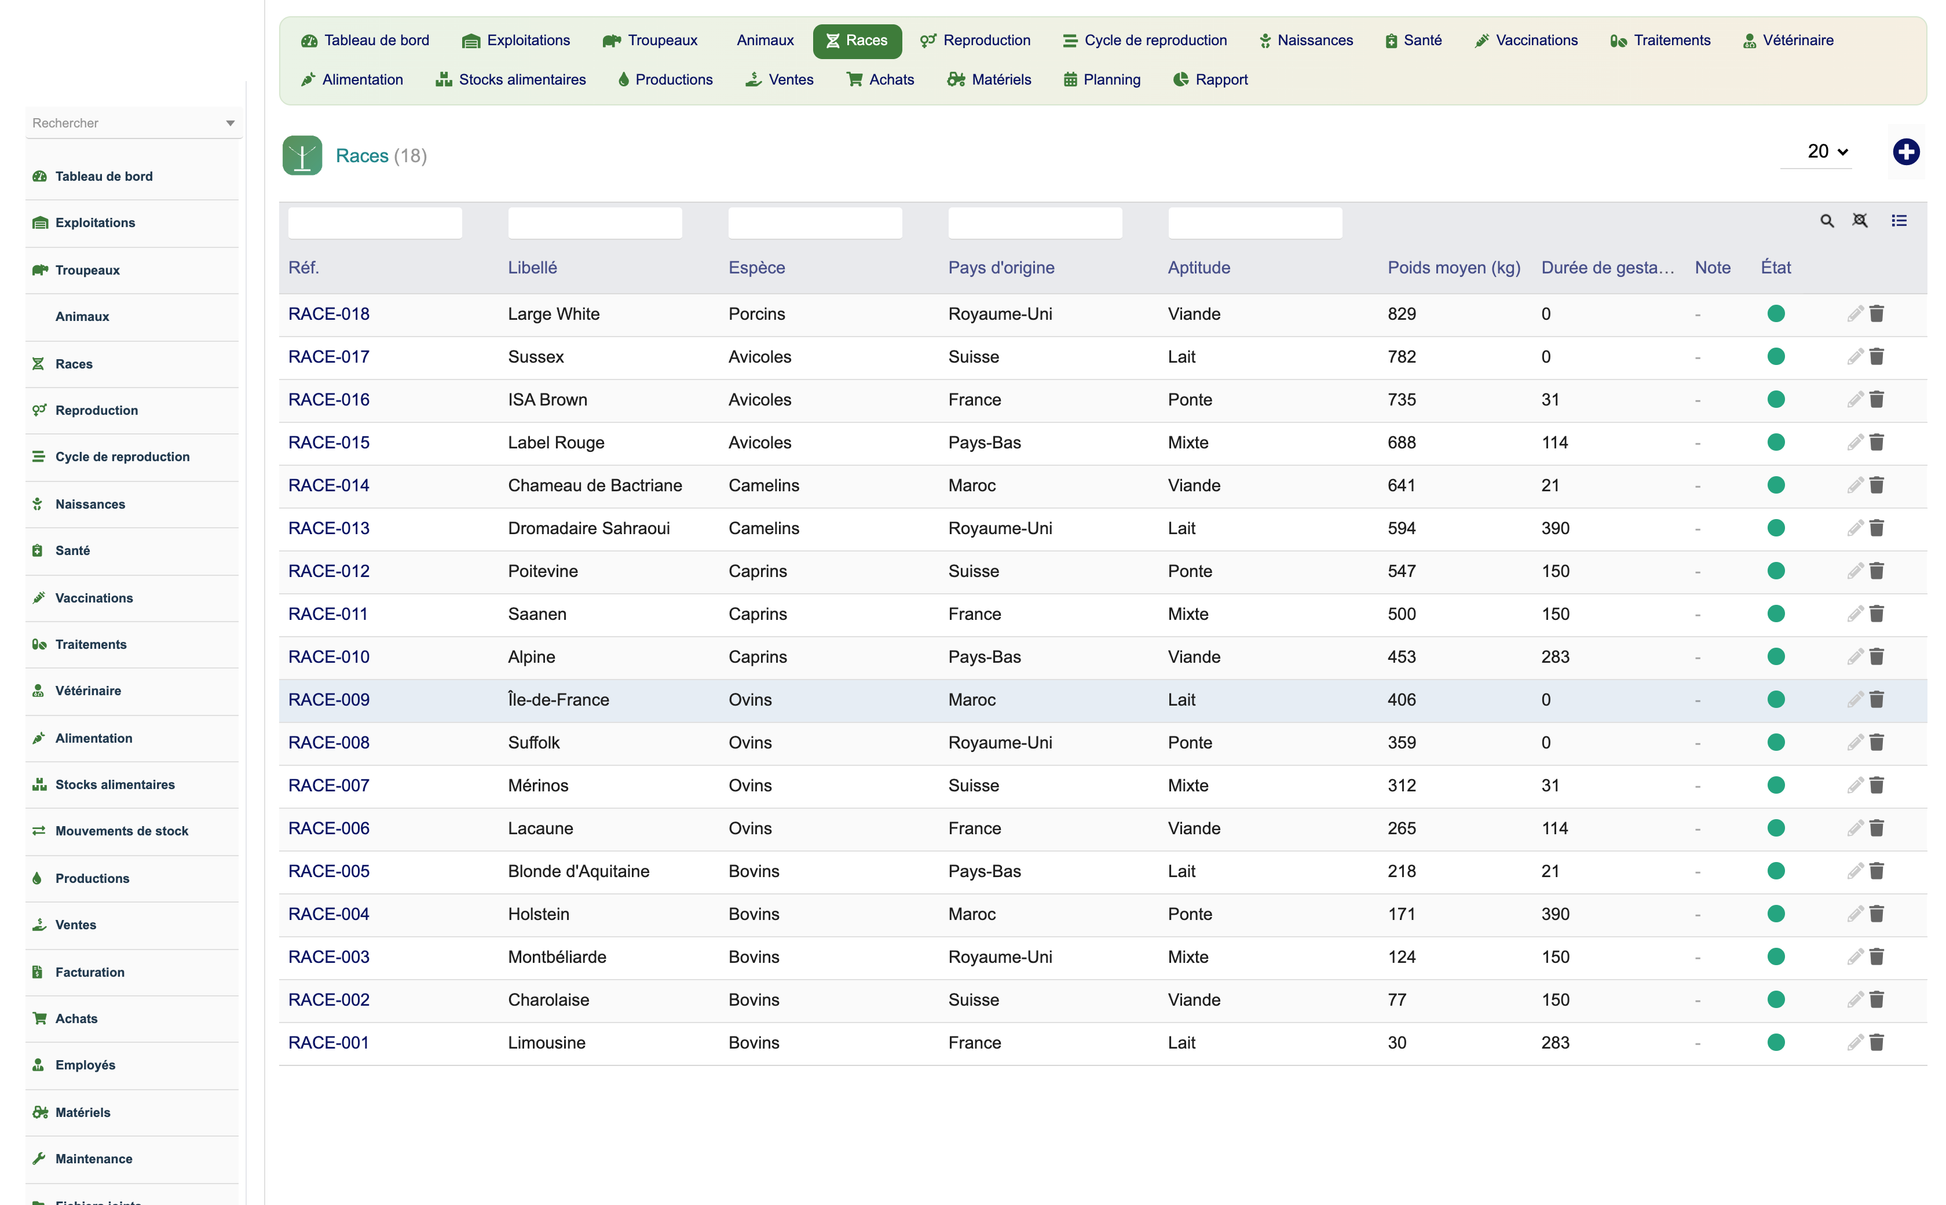Edit RACE-009 Île-de-France with pencil icon
The width and height of the screenshot is (1946, 1205).
(1854, 700)
